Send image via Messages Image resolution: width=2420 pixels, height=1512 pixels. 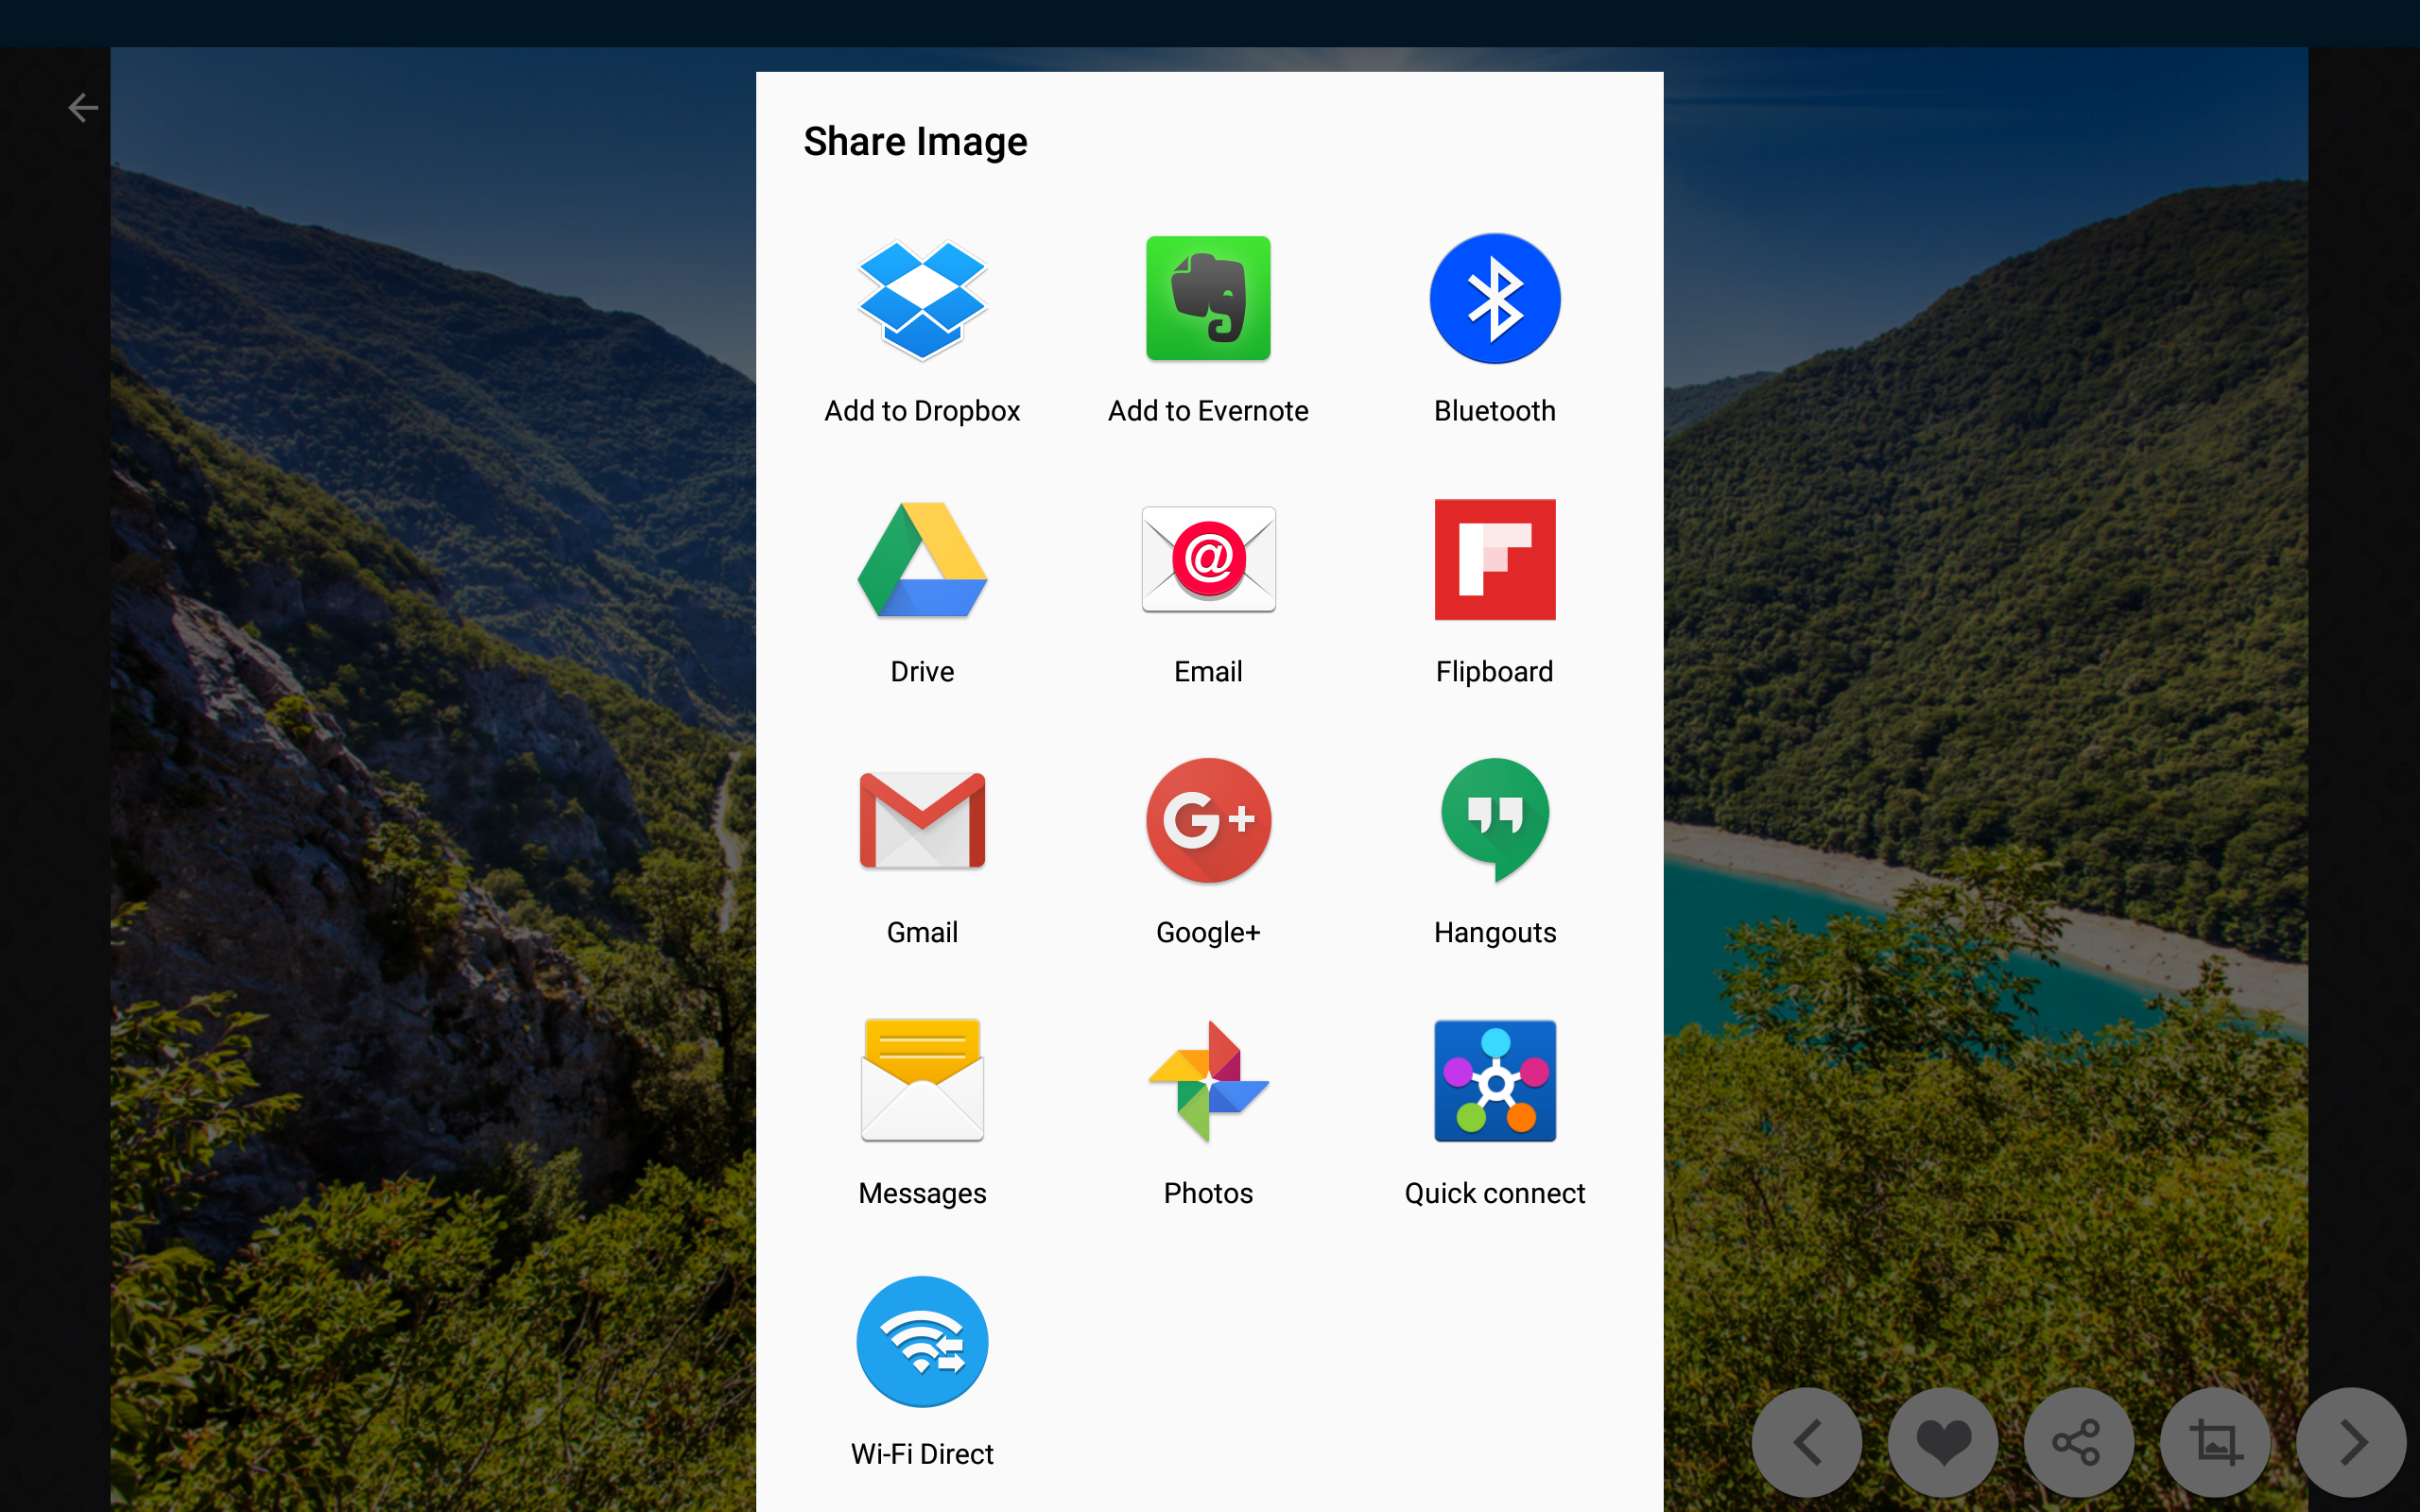(921, 1110)
